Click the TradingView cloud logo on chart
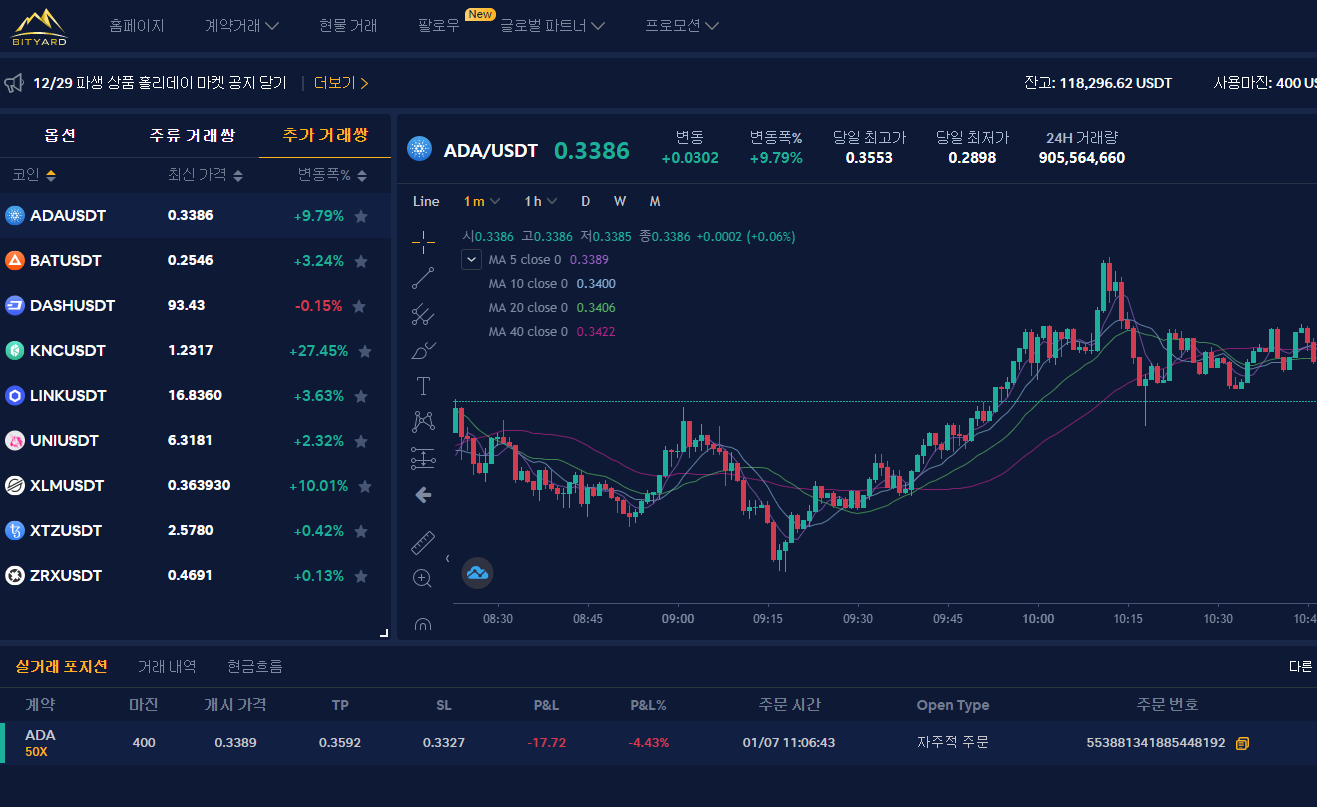 (477, 573)
